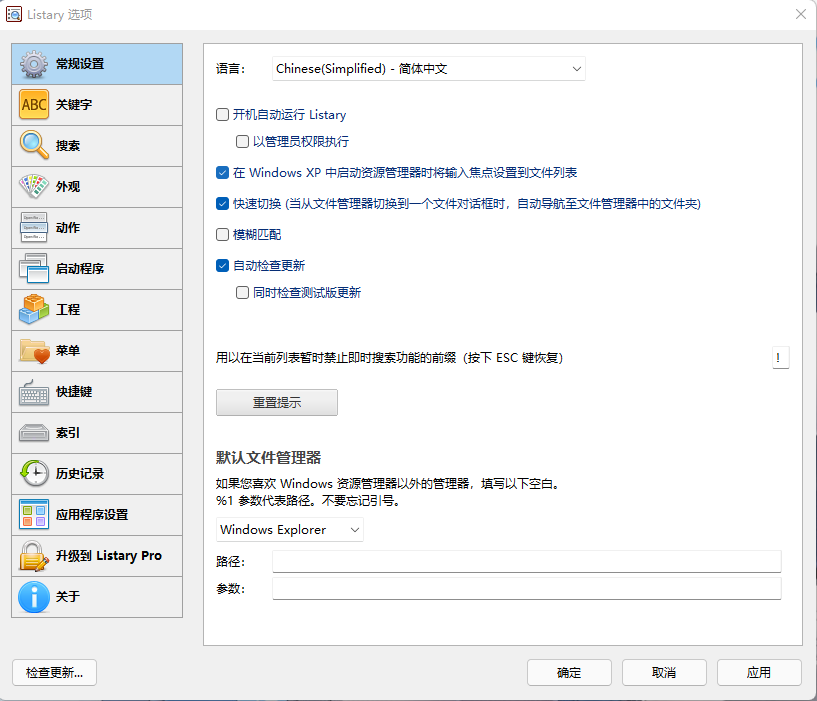Image resolution: width=817 pixels, height=701 pixels.
Task: Click the blue info icon for 关于
Action: [x=34, y=597]
